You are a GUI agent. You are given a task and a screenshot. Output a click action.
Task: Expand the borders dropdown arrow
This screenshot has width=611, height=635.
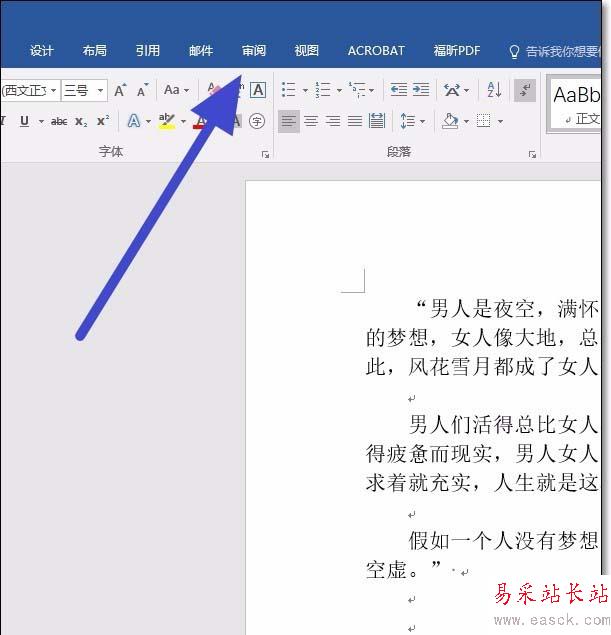(x=500, y=121)
